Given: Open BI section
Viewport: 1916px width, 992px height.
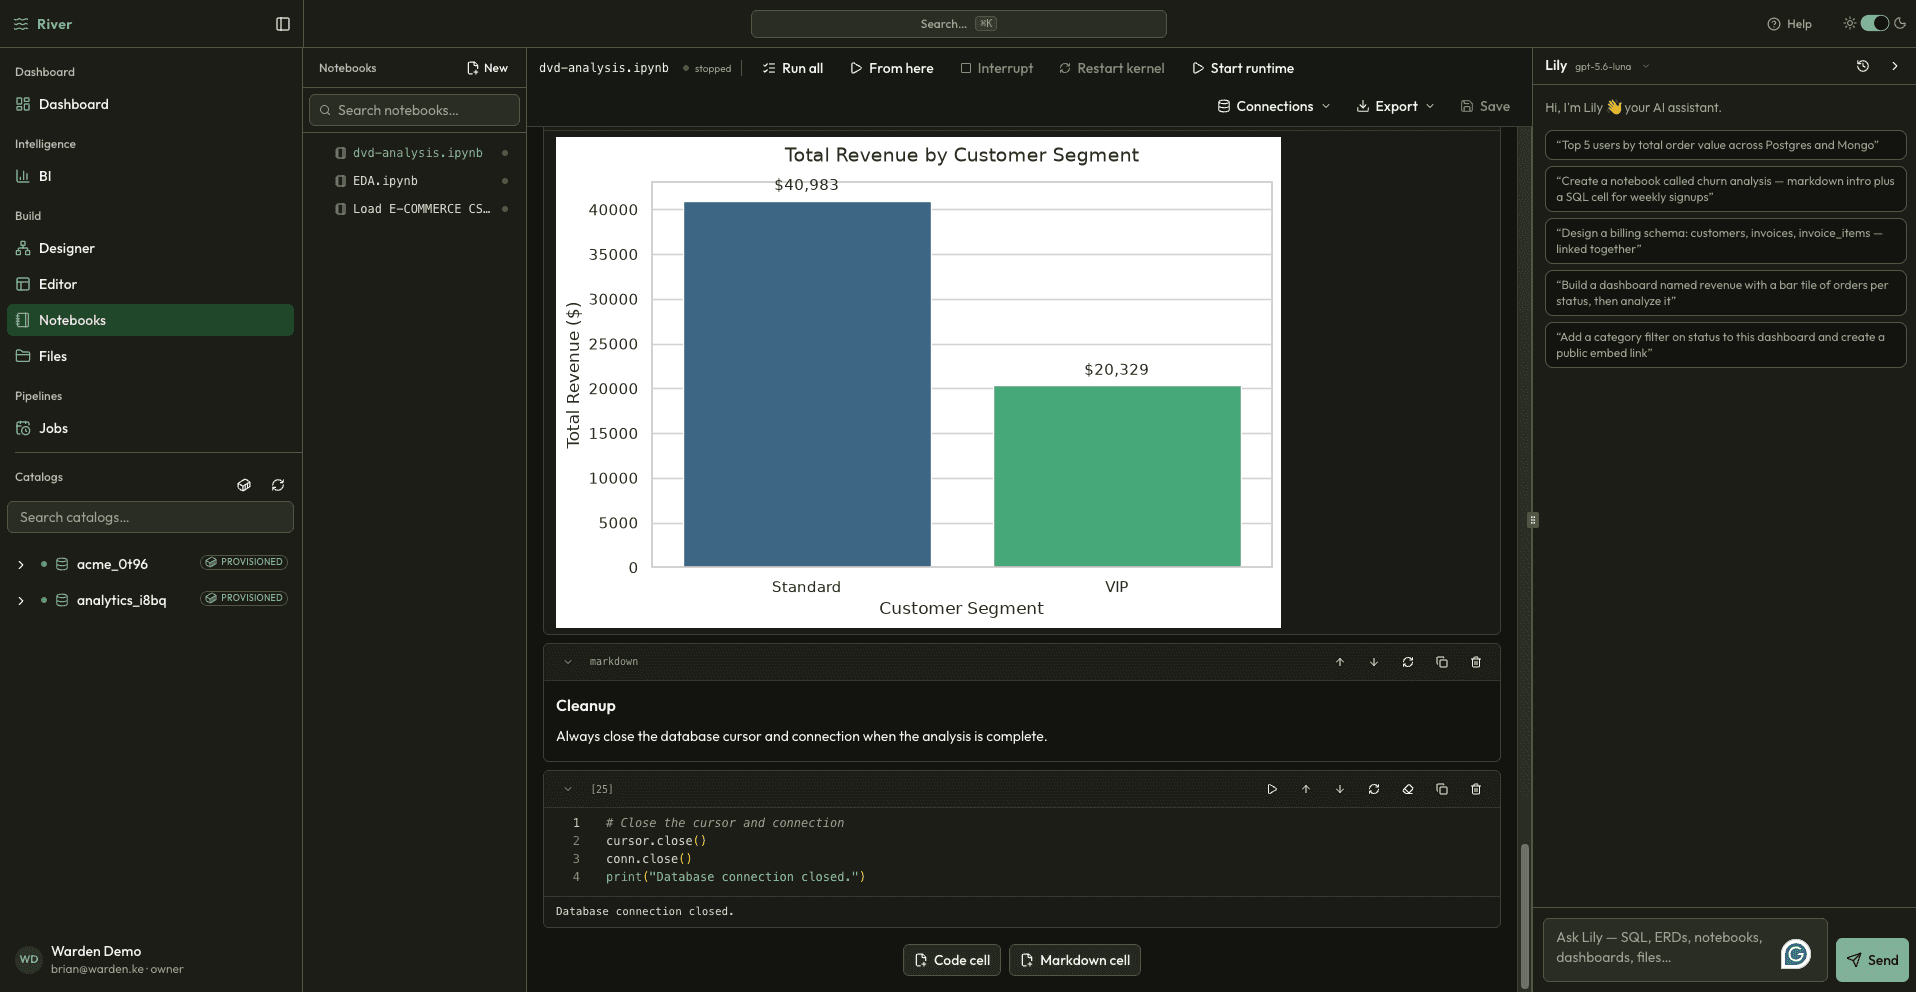Looking at the screenshot, I should tap(150, 176).
